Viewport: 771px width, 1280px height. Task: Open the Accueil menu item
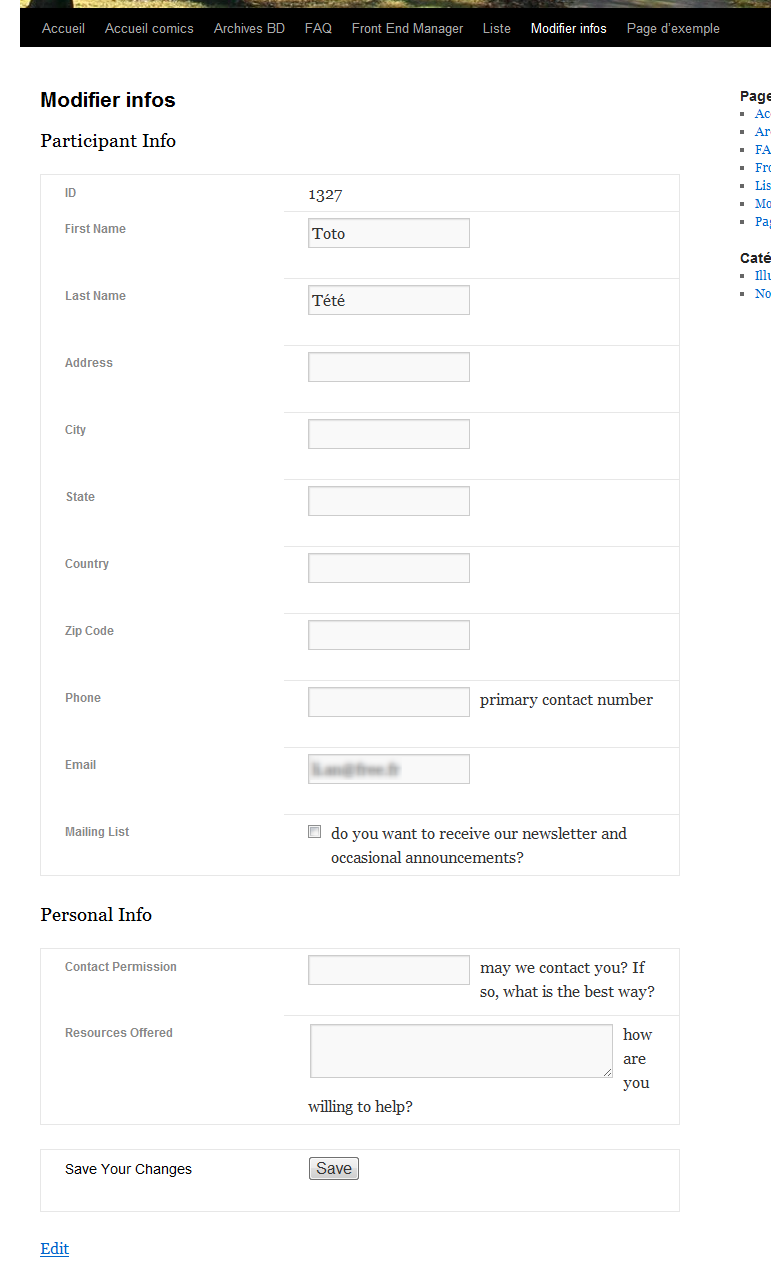[x=63, y=28]
